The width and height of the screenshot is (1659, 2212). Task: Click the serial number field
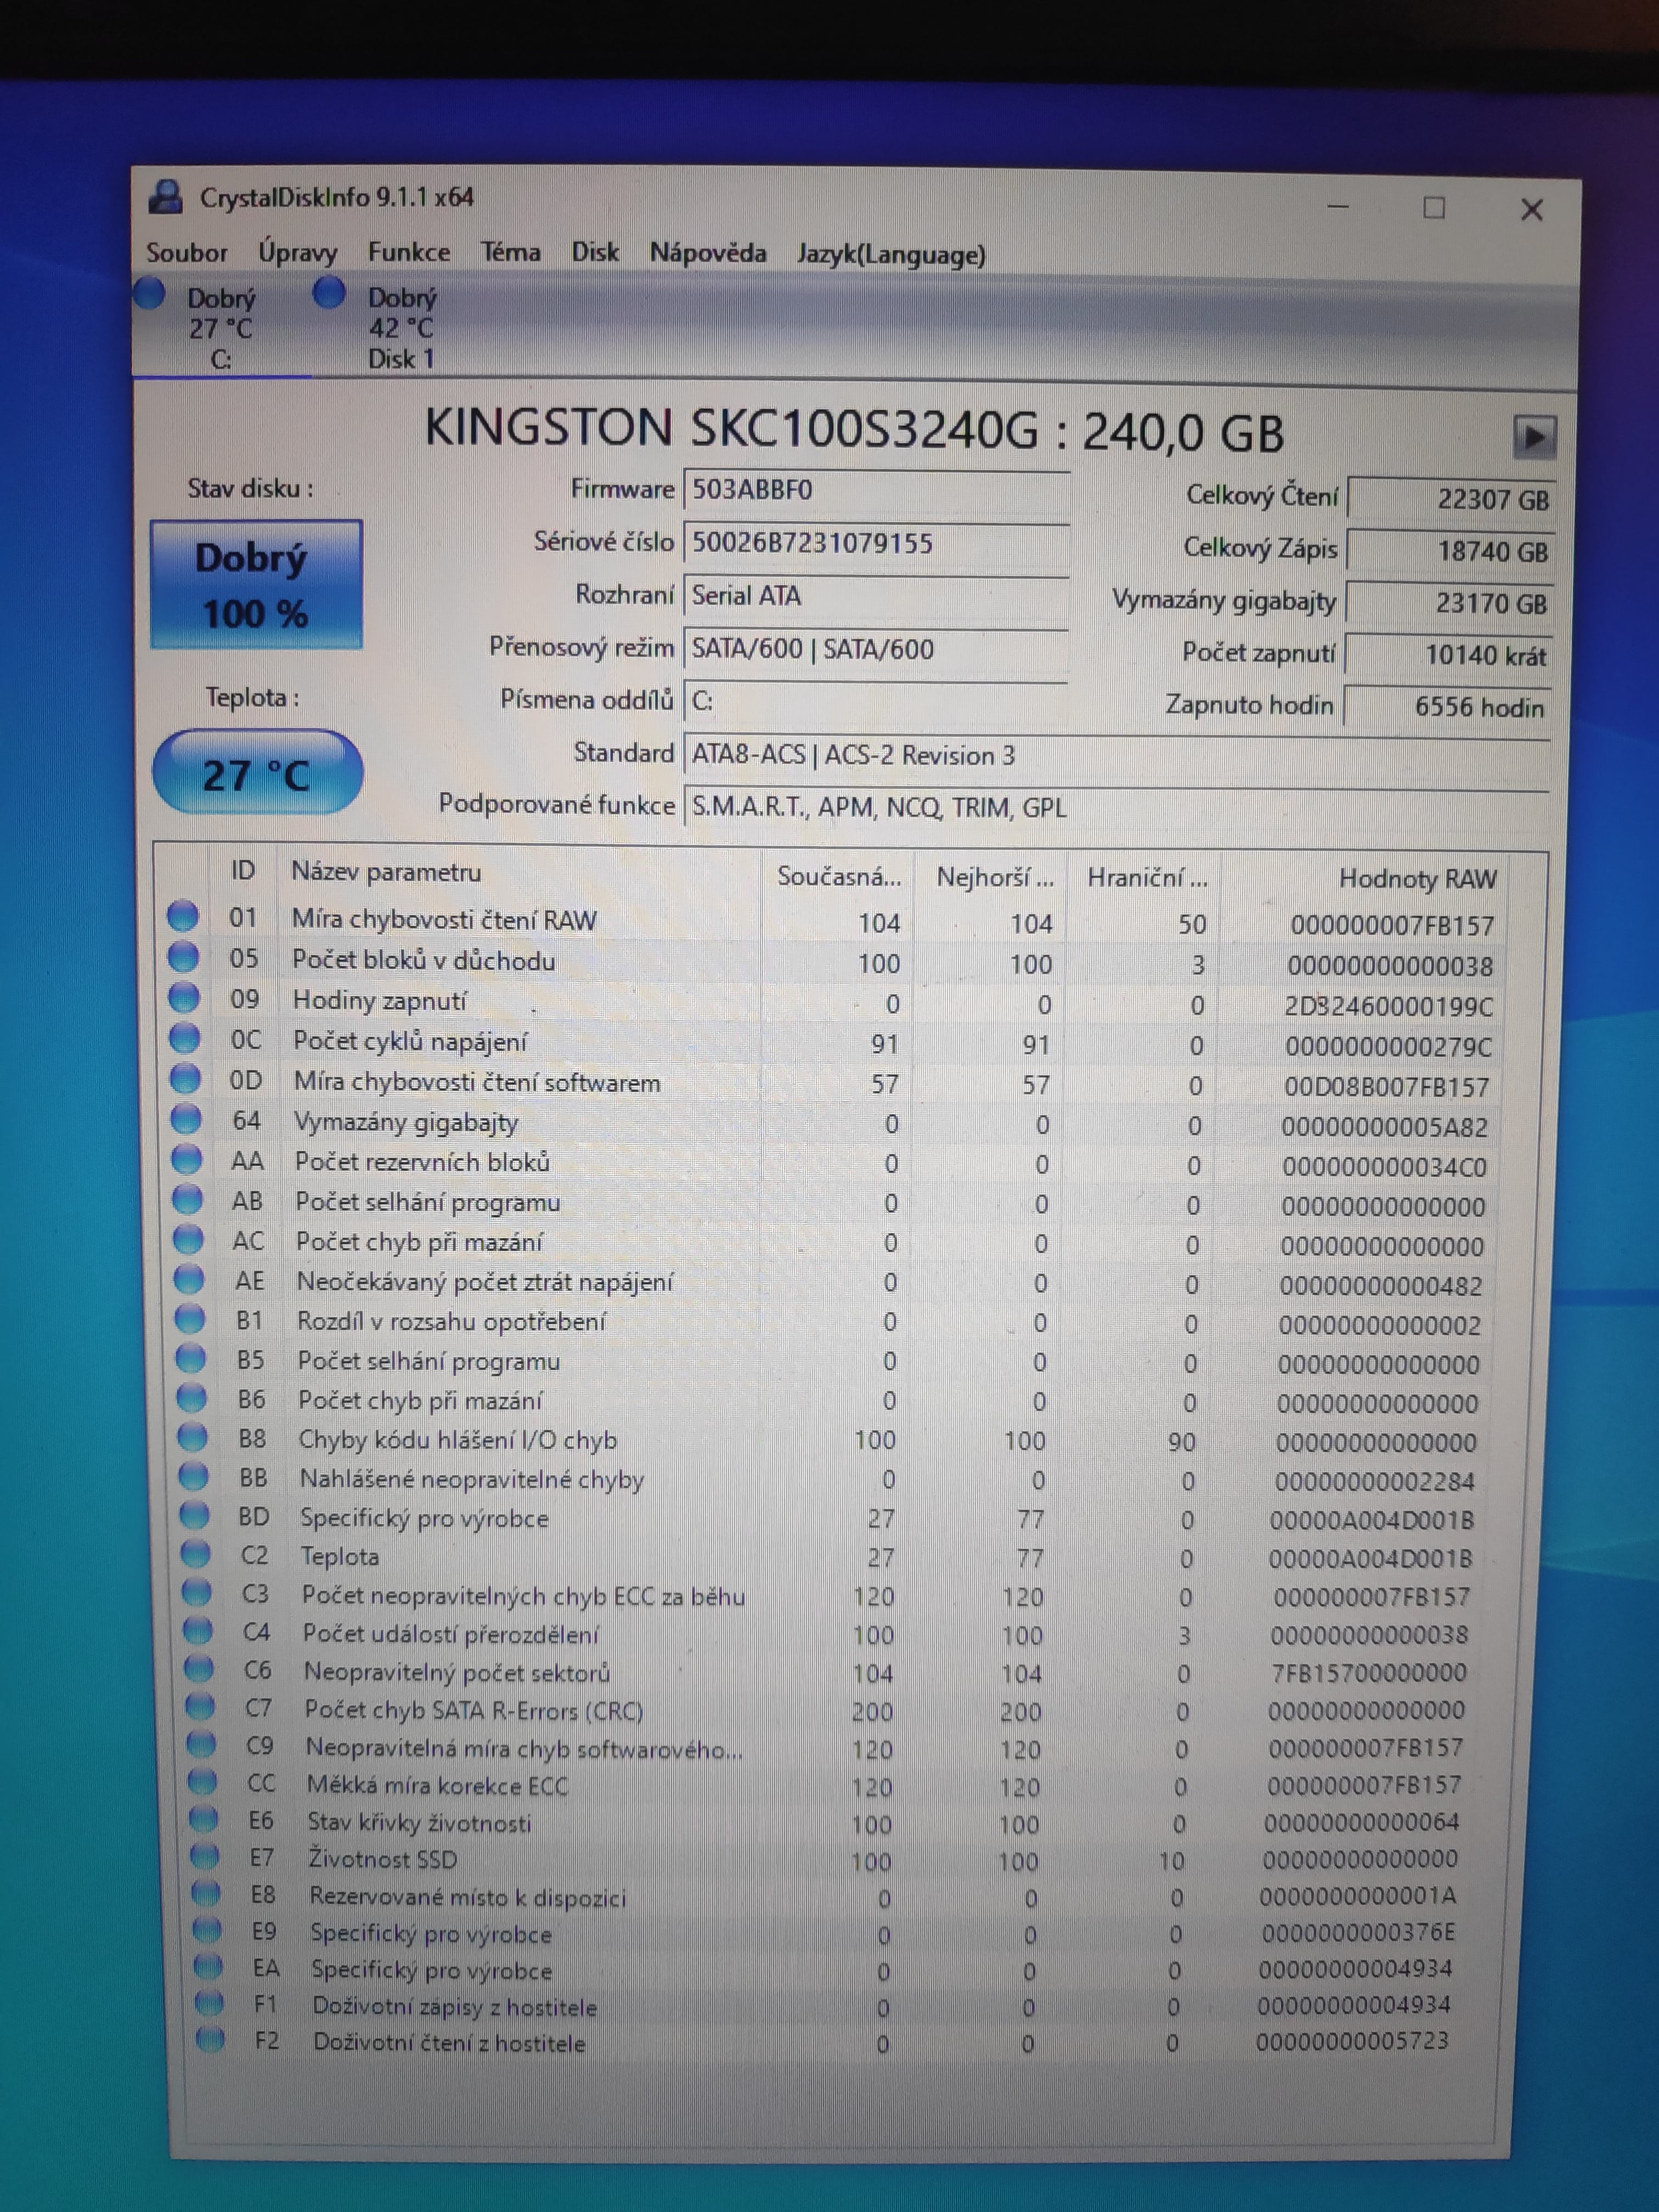coord(876,543)
